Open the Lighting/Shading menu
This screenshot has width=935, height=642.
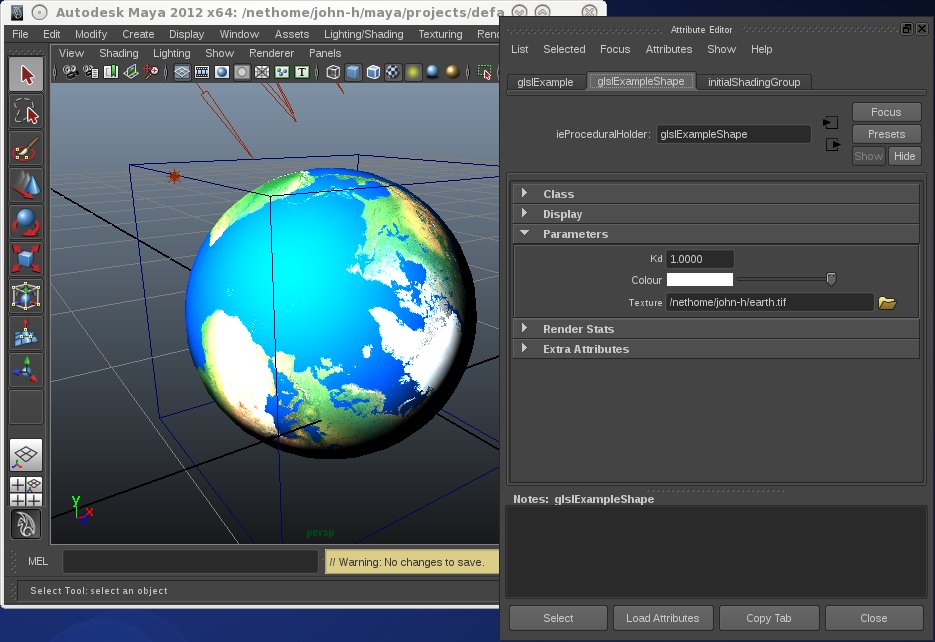364,34
